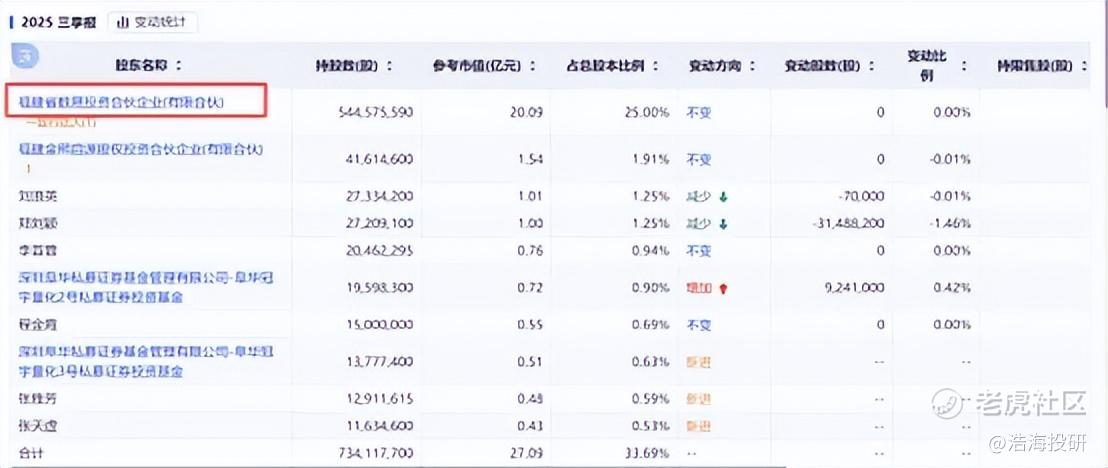Click the 新进 label in the 12,911,615 row
The width and height of the screenshot is (1108, 468).
[x=698, y=399]
